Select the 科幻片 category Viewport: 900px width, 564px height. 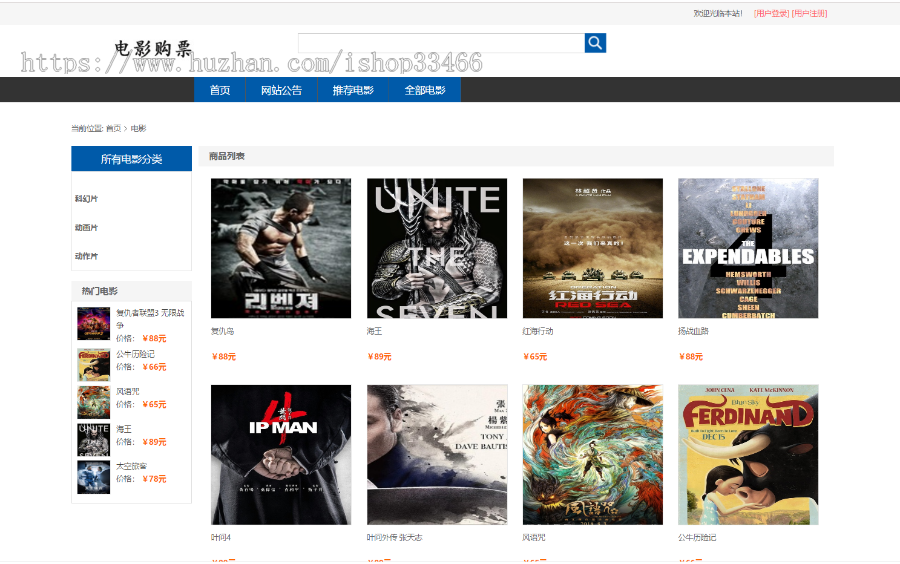[86, 199]
